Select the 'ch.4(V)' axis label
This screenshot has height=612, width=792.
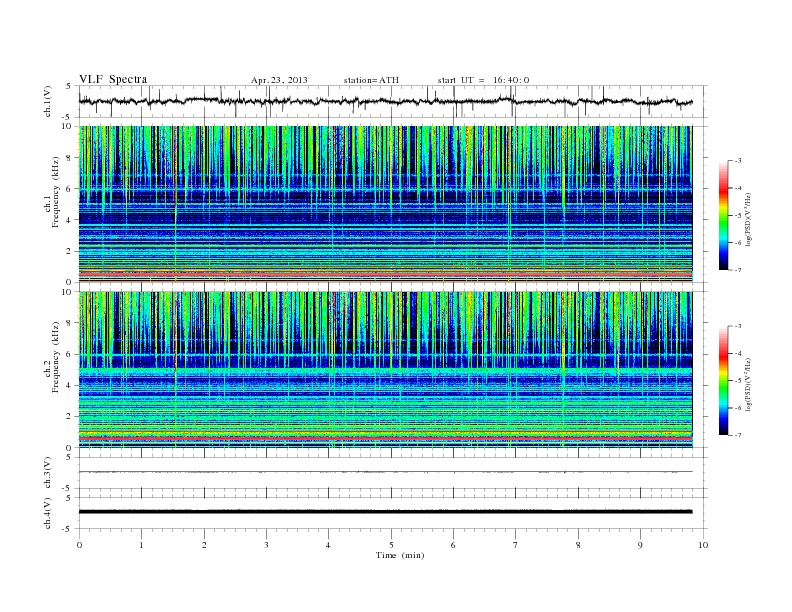coord(48,513)
